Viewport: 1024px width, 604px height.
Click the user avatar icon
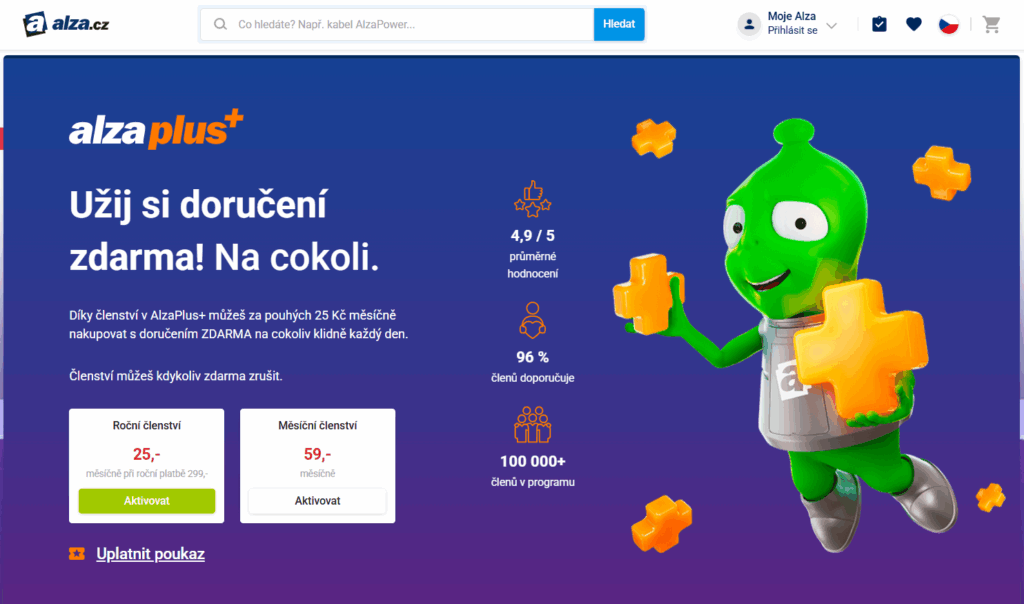pos(749,25)
